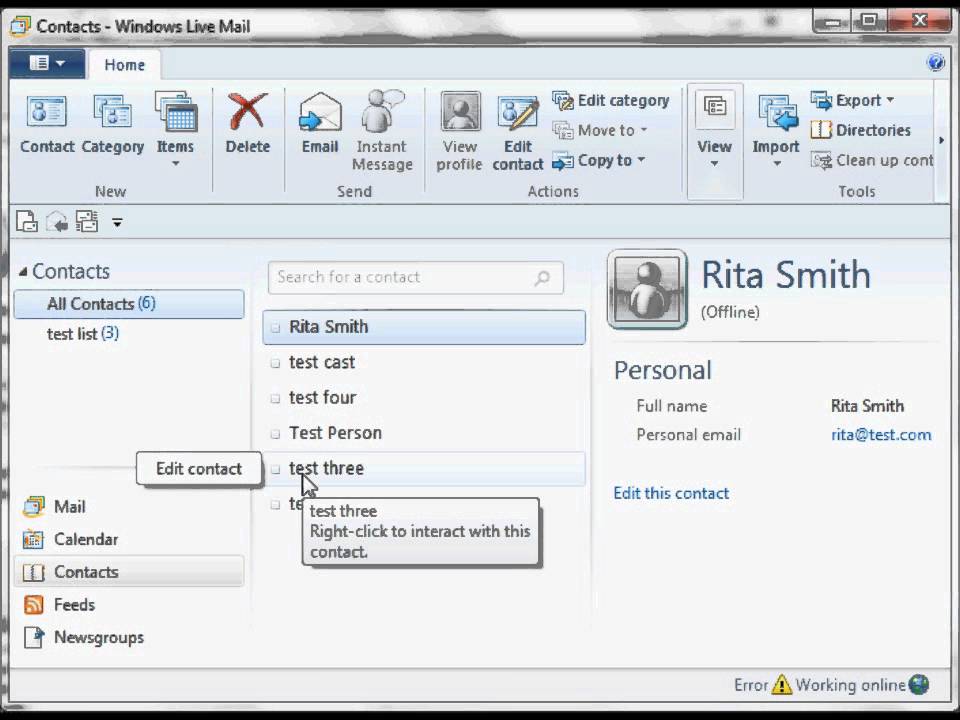Image resolution: width=960 pixels, height=720 pixels.
Task: Switch to Contacts in navigation
Action: coord(129,572)
